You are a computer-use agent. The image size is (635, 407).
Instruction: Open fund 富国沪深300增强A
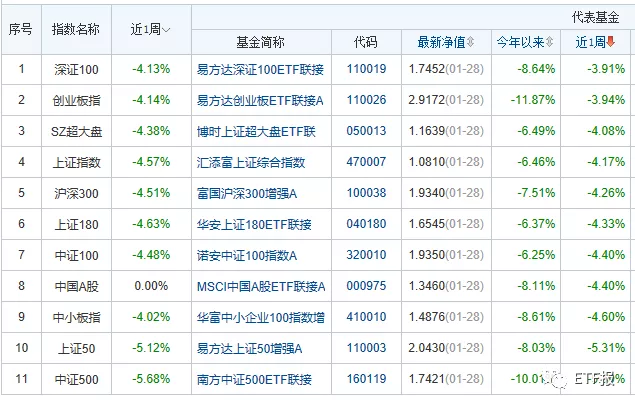[x=247, y=193]
